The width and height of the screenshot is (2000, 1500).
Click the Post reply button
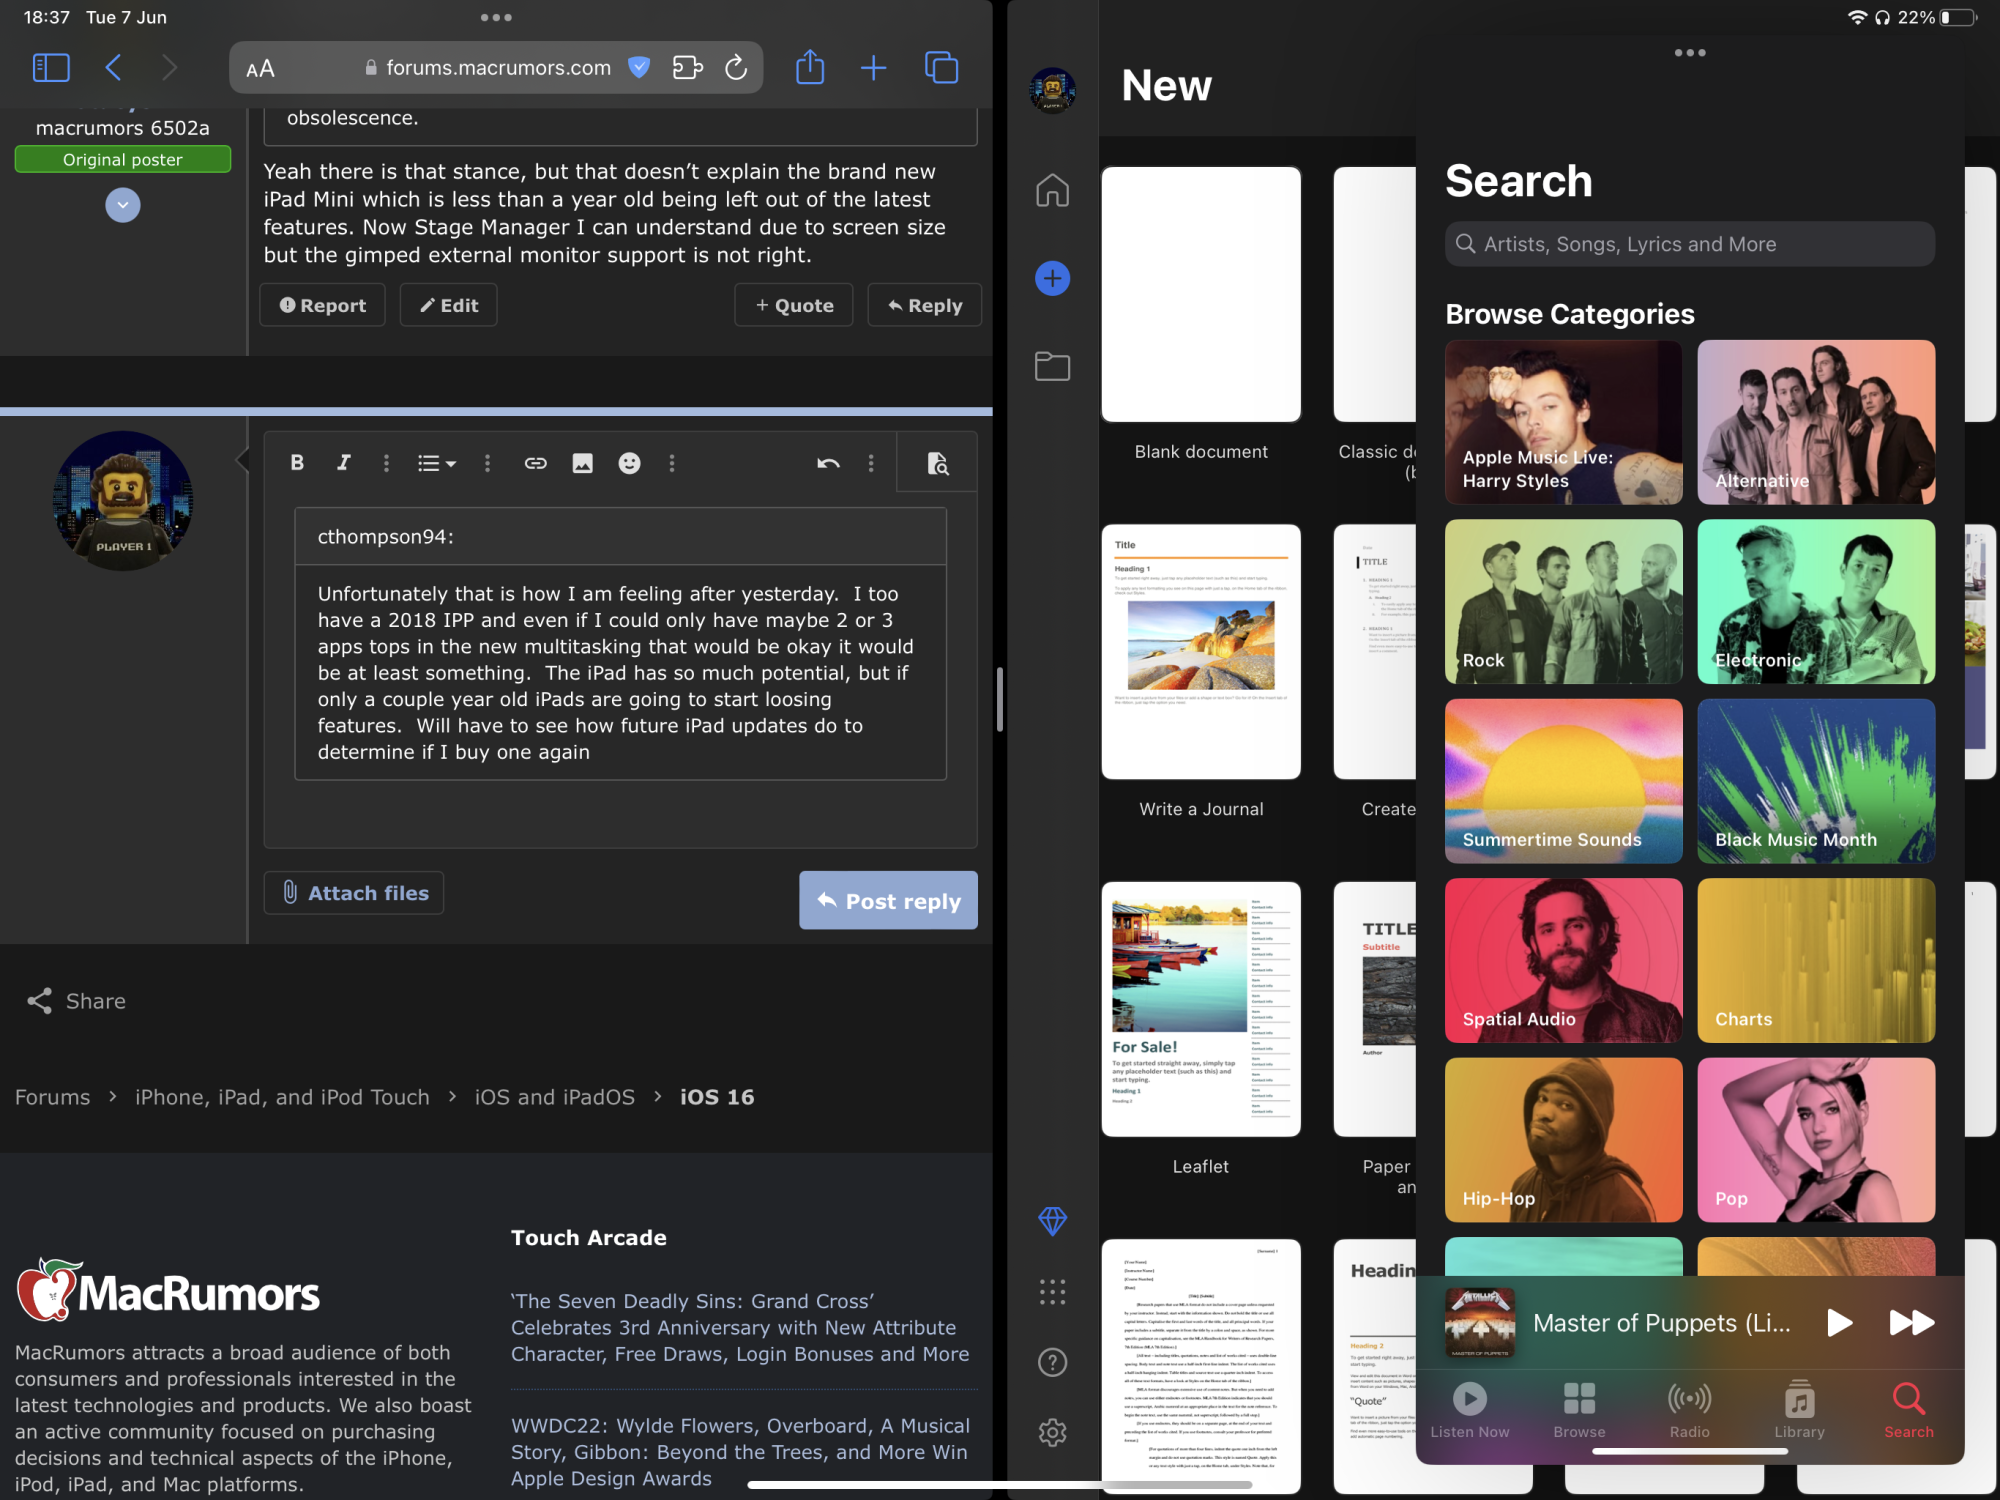coord(888,900)
